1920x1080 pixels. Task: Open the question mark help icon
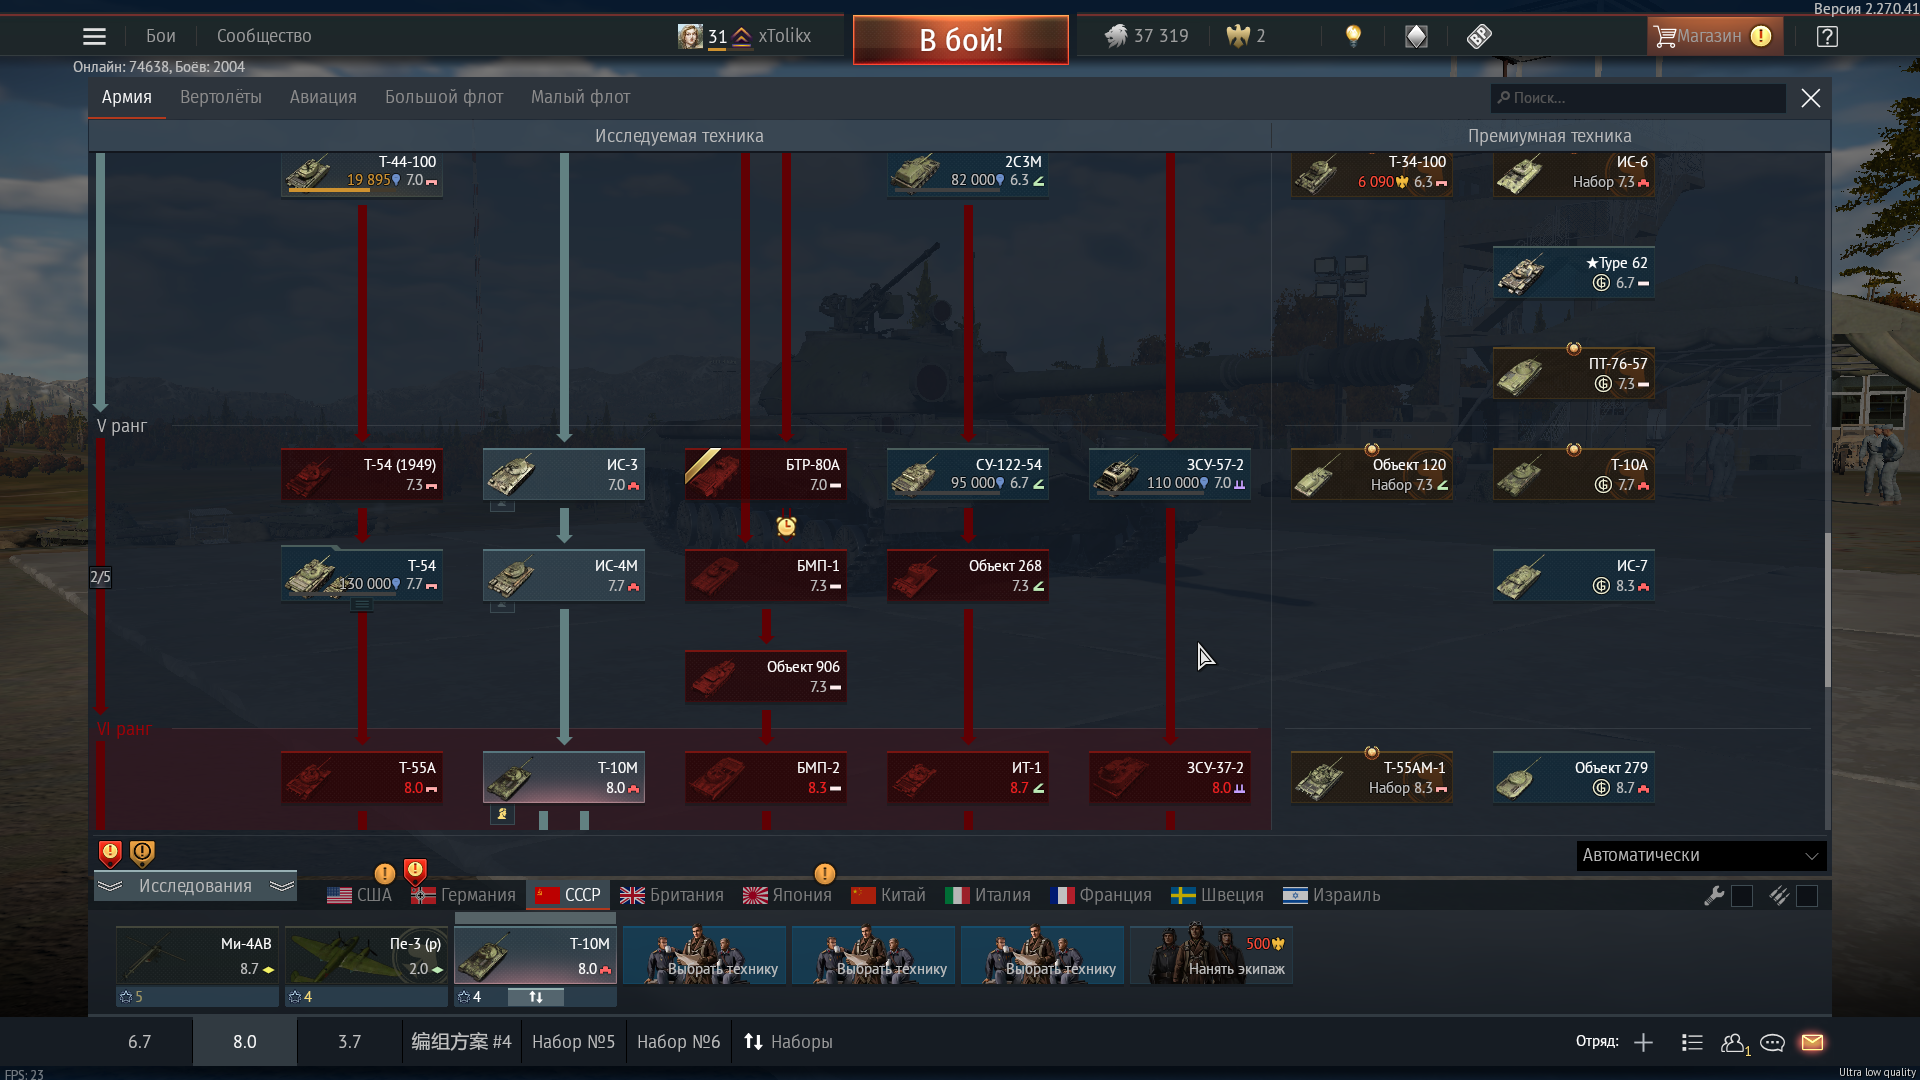(1827, 36)
